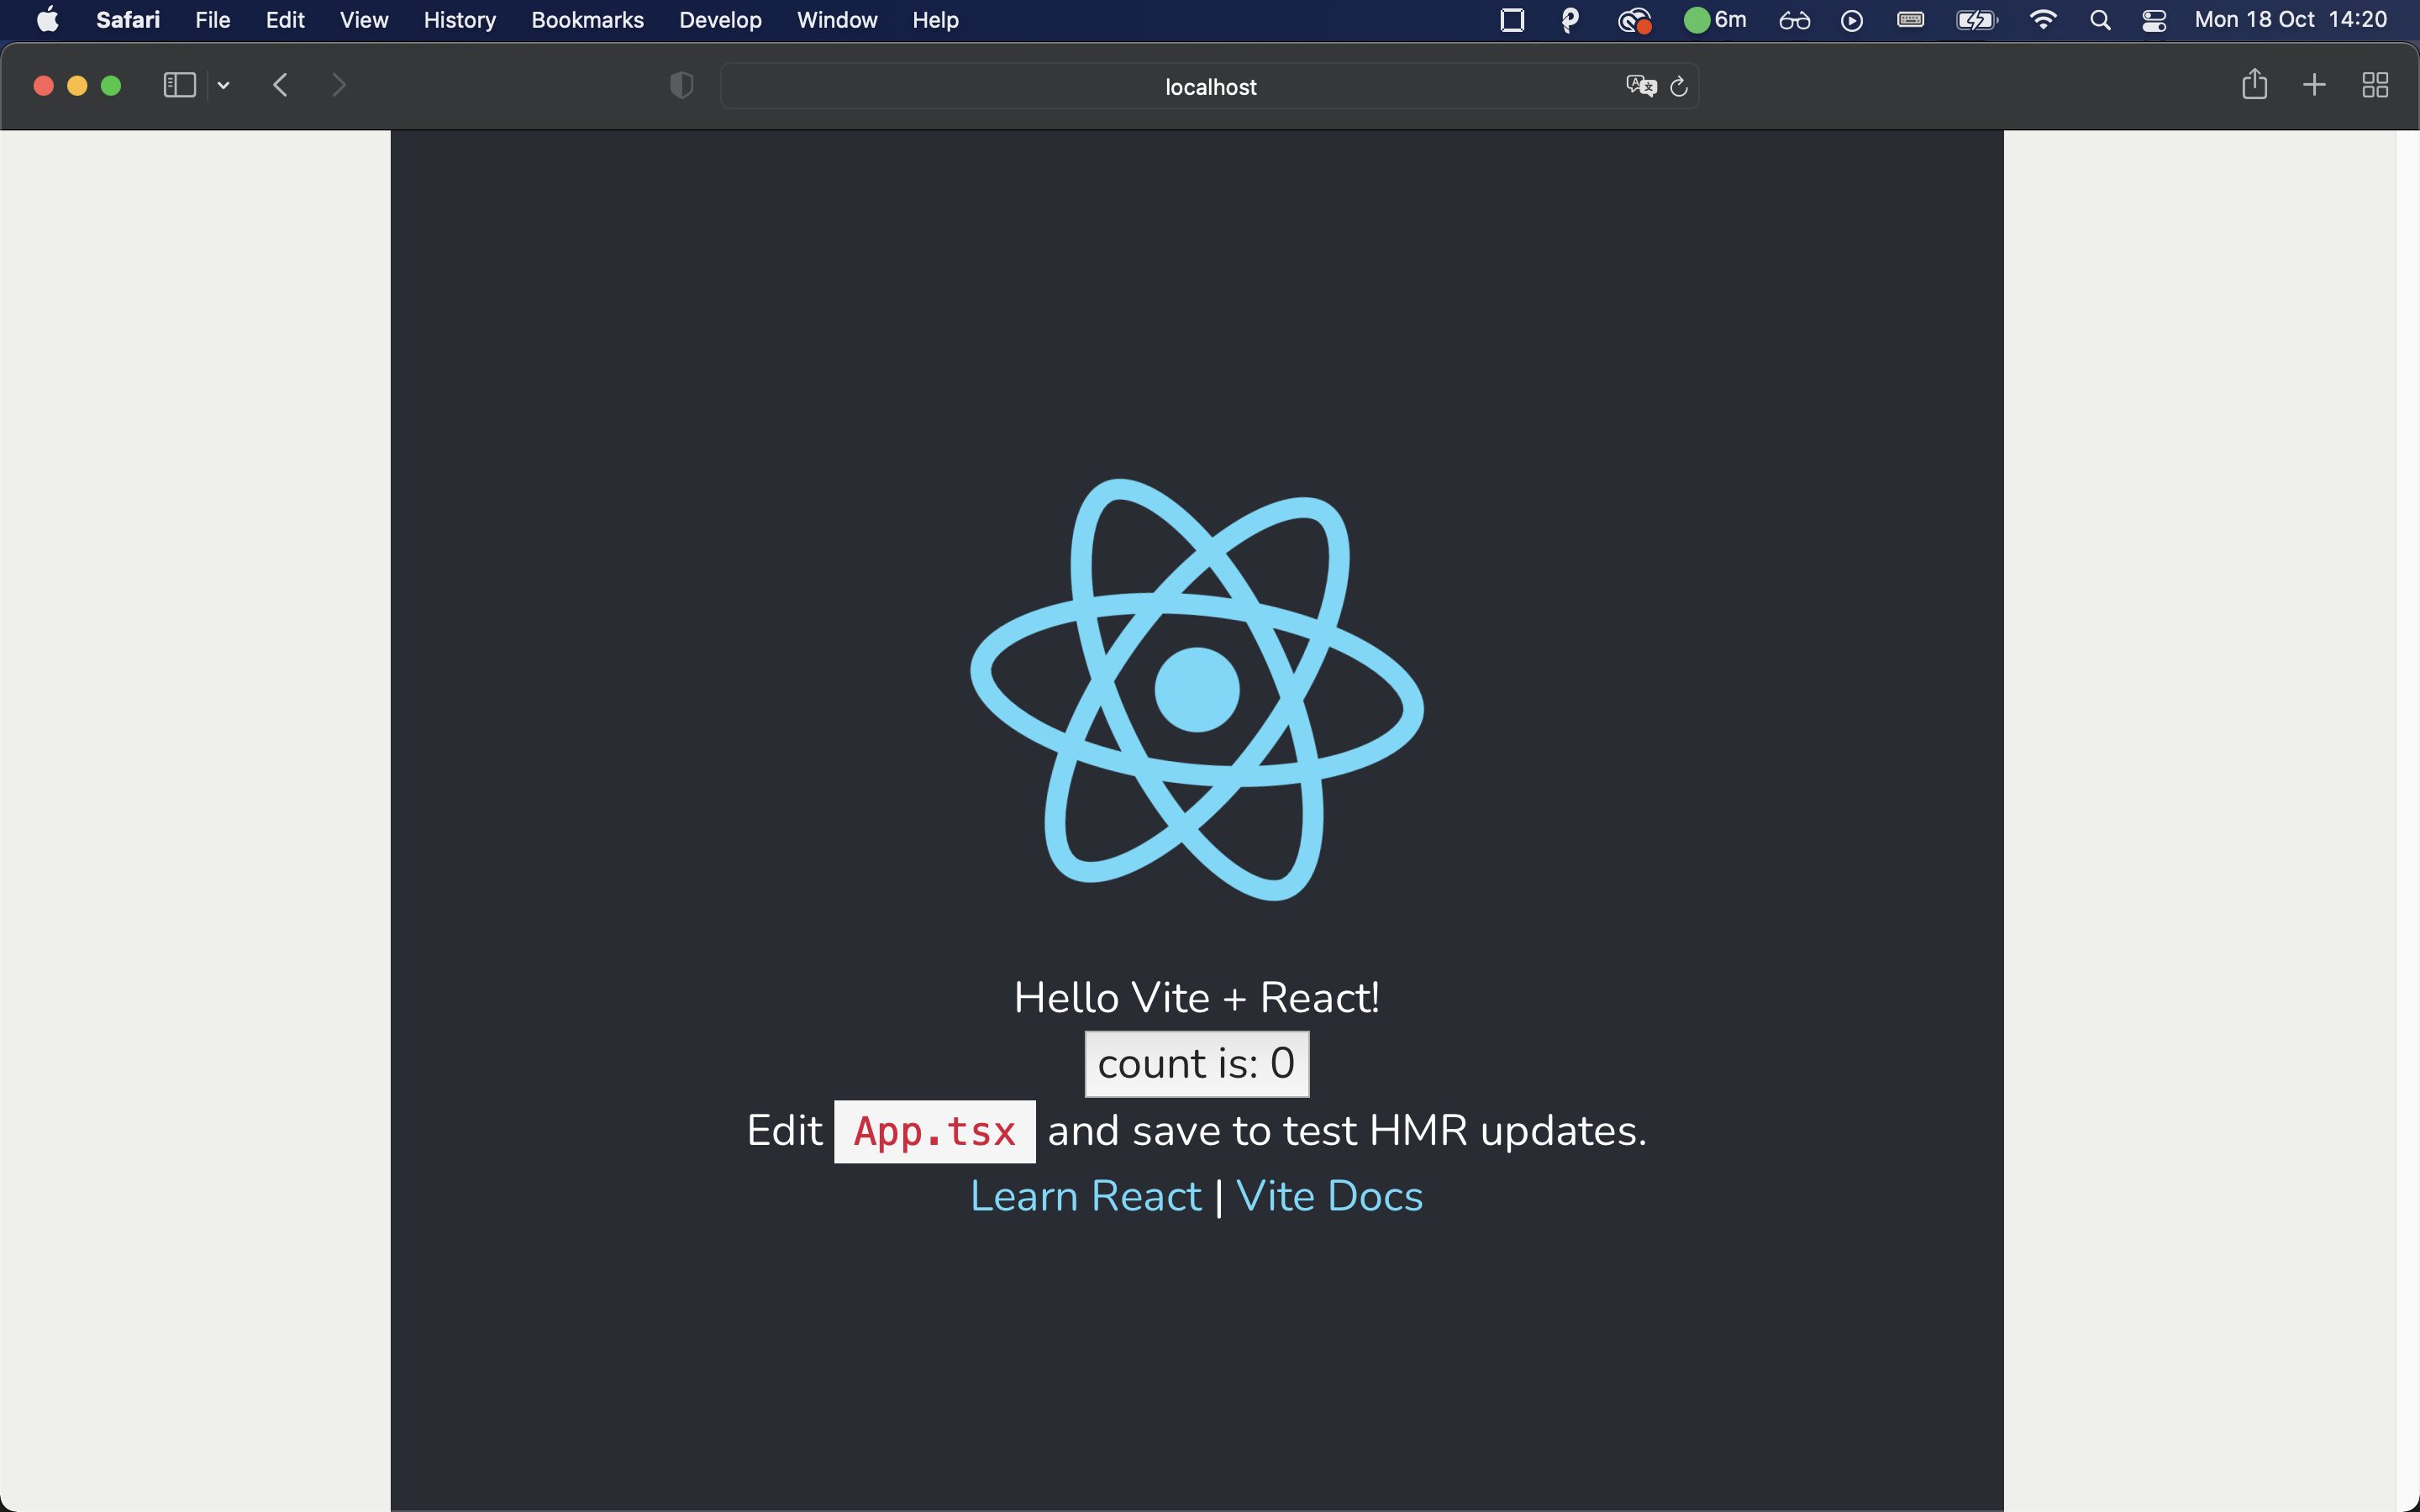This screenshot has width=2420, height=1512.
Task: Open the battery status dropdown
Action: click(1976, 20)
